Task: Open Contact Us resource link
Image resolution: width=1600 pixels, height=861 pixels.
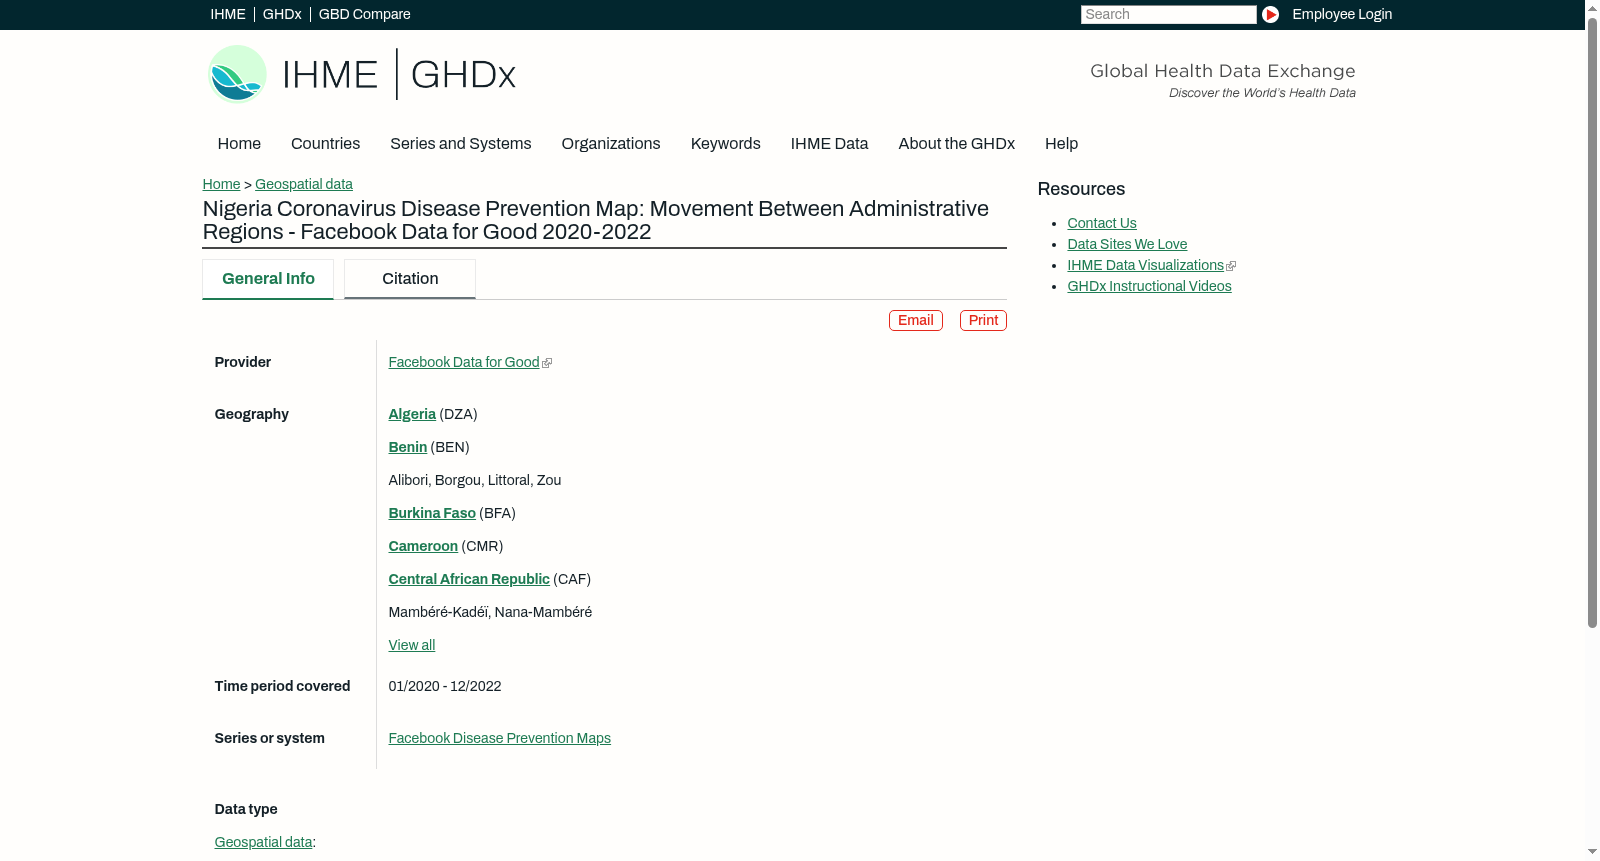Action: (1102, 223)
